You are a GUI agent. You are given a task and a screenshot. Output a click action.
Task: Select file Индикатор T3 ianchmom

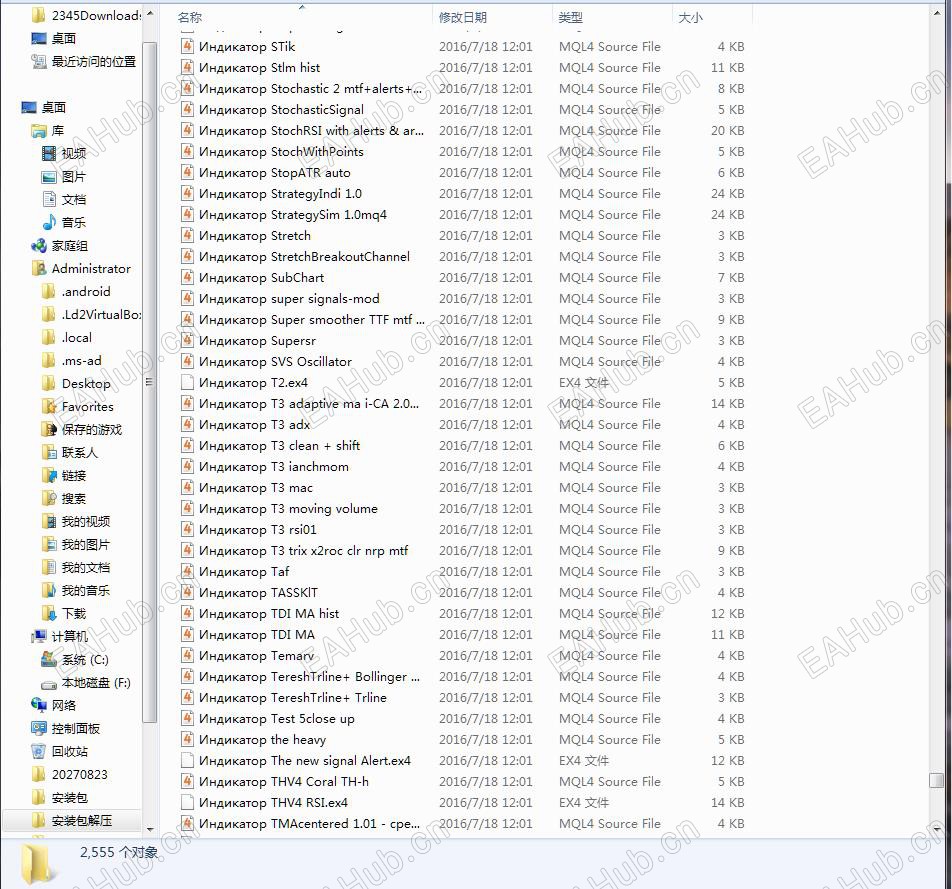[x=274, y=466]
